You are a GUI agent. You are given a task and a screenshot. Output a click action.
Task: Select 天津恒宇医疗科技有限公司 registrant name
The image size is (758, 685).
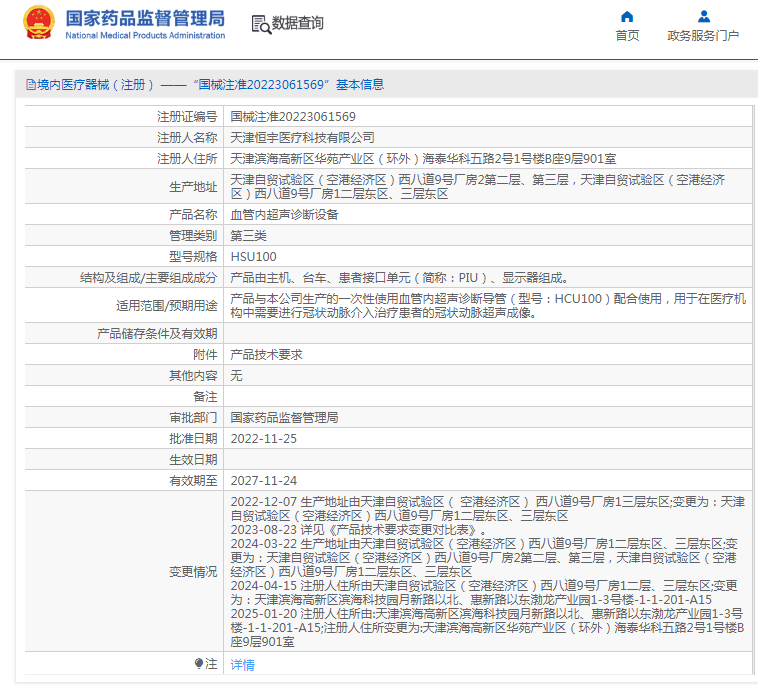point(302,138)
